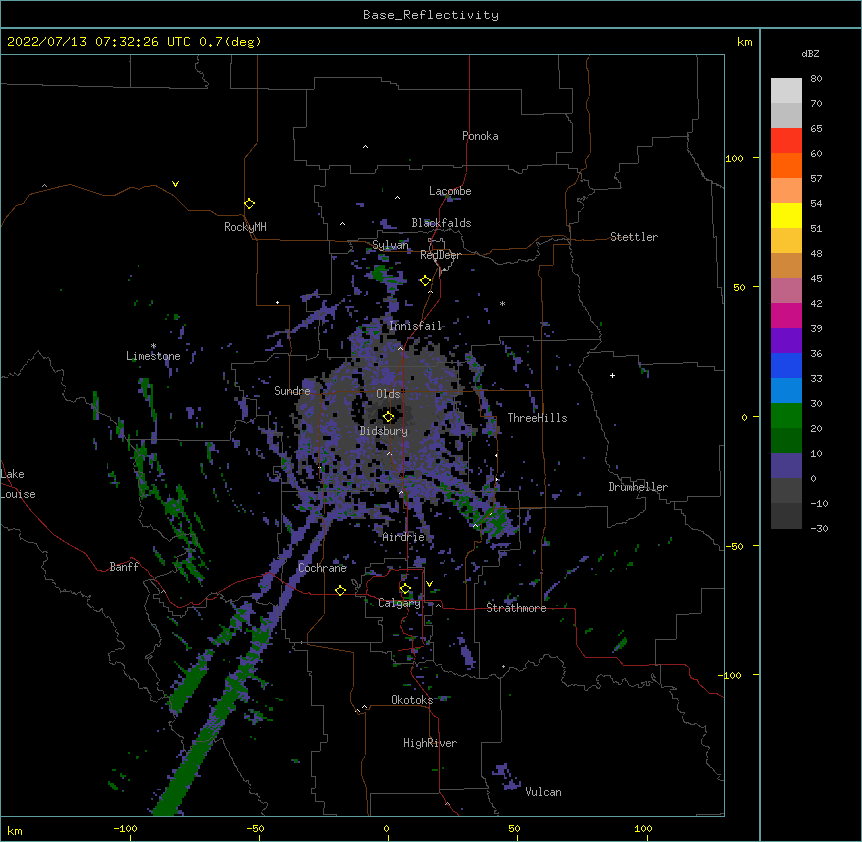Click the 80 value on the dBZ legend
Screen dimensions: 862x842
click(816, 79)
